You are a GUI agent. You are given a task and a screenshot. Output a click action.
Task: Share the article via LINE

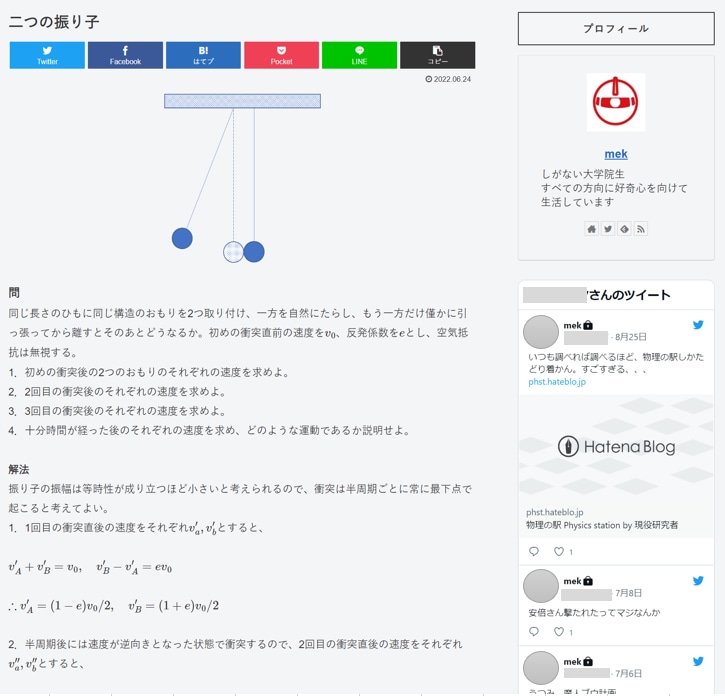tap(359, 55)
